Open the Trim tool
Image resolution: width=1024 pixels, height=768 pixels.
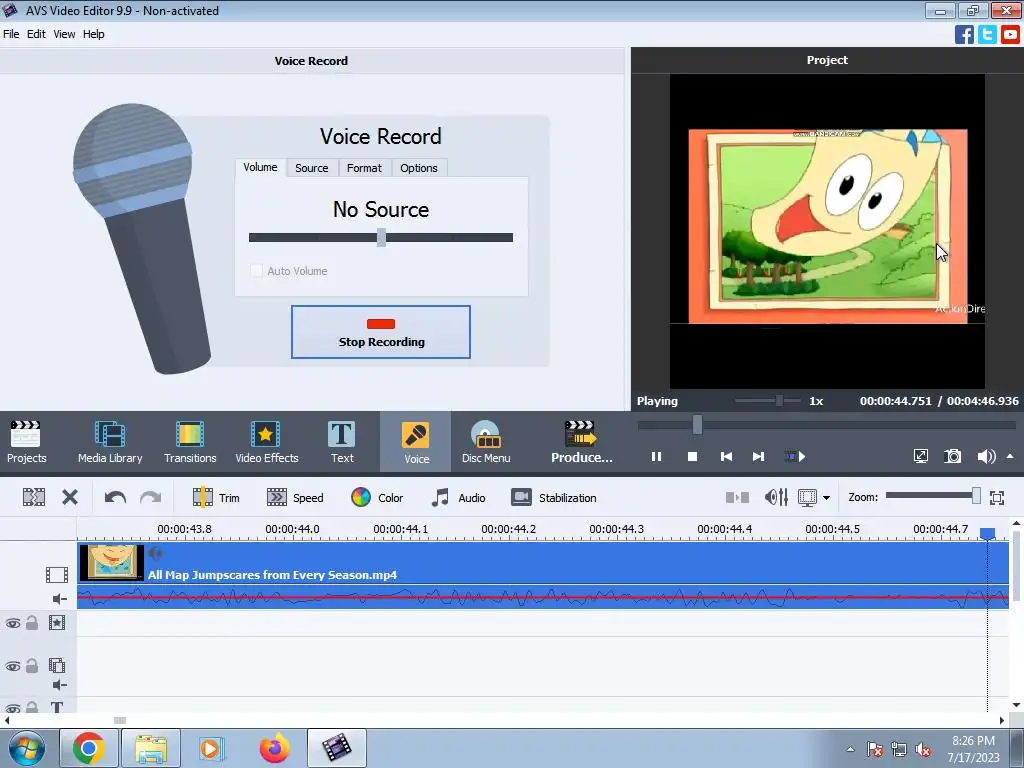pos(216,498)
